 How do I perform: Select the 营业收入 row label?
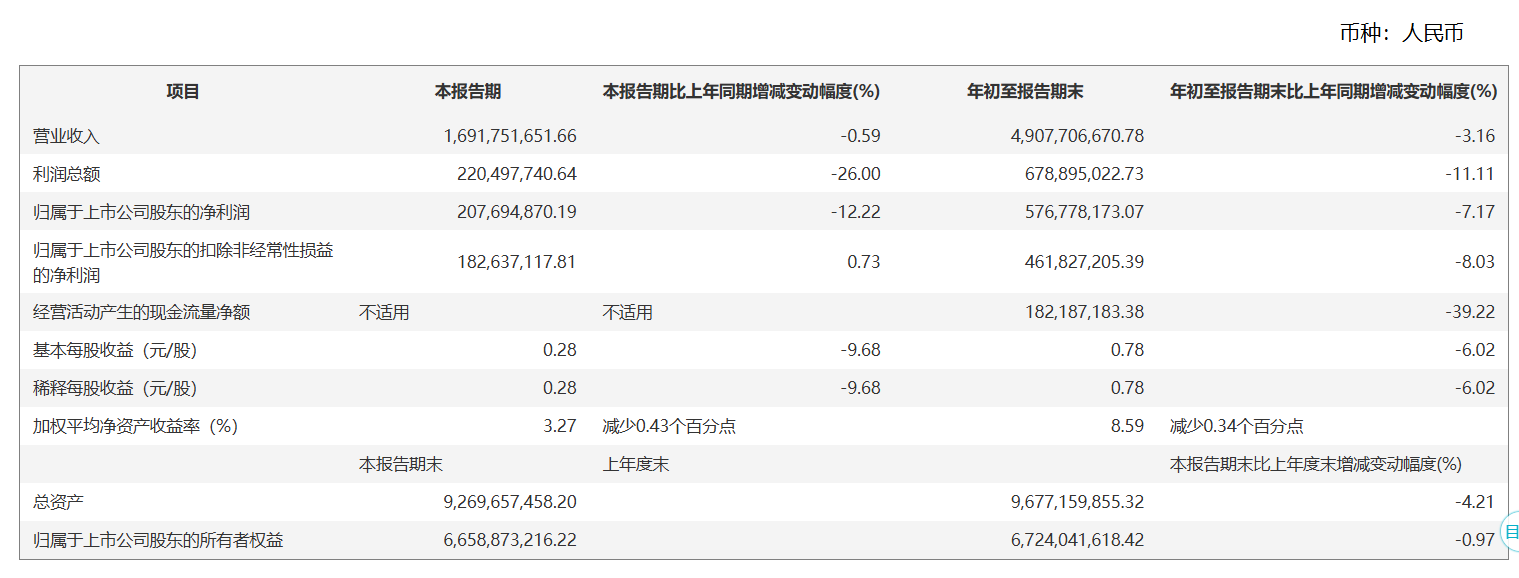click(x=67, y=136)
